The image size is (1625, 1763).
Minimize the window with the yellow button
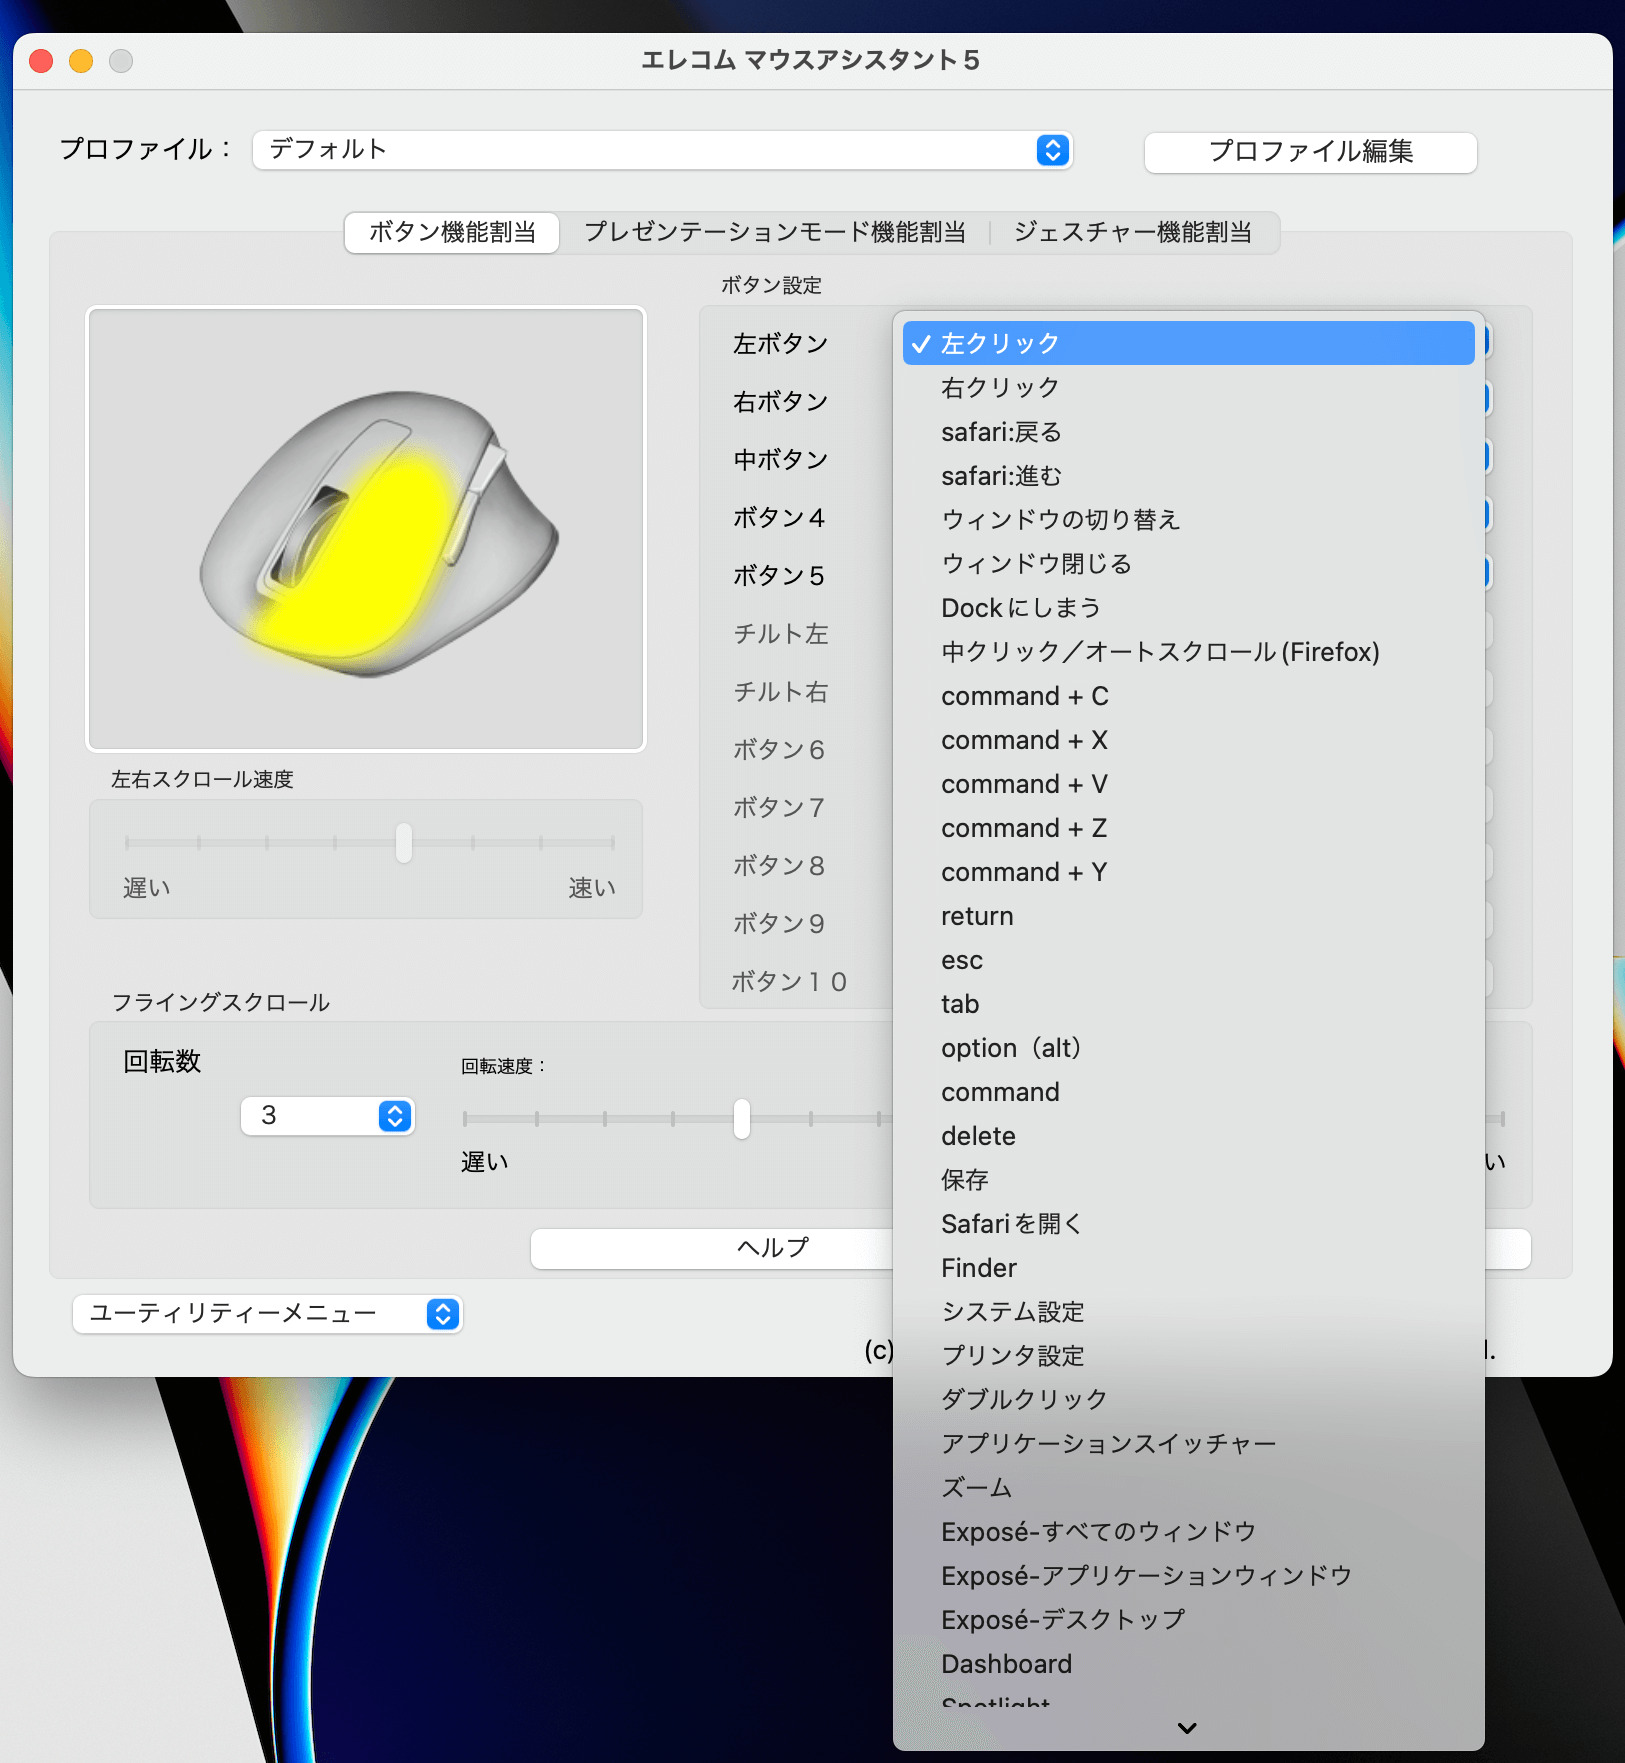pos(81,61)
